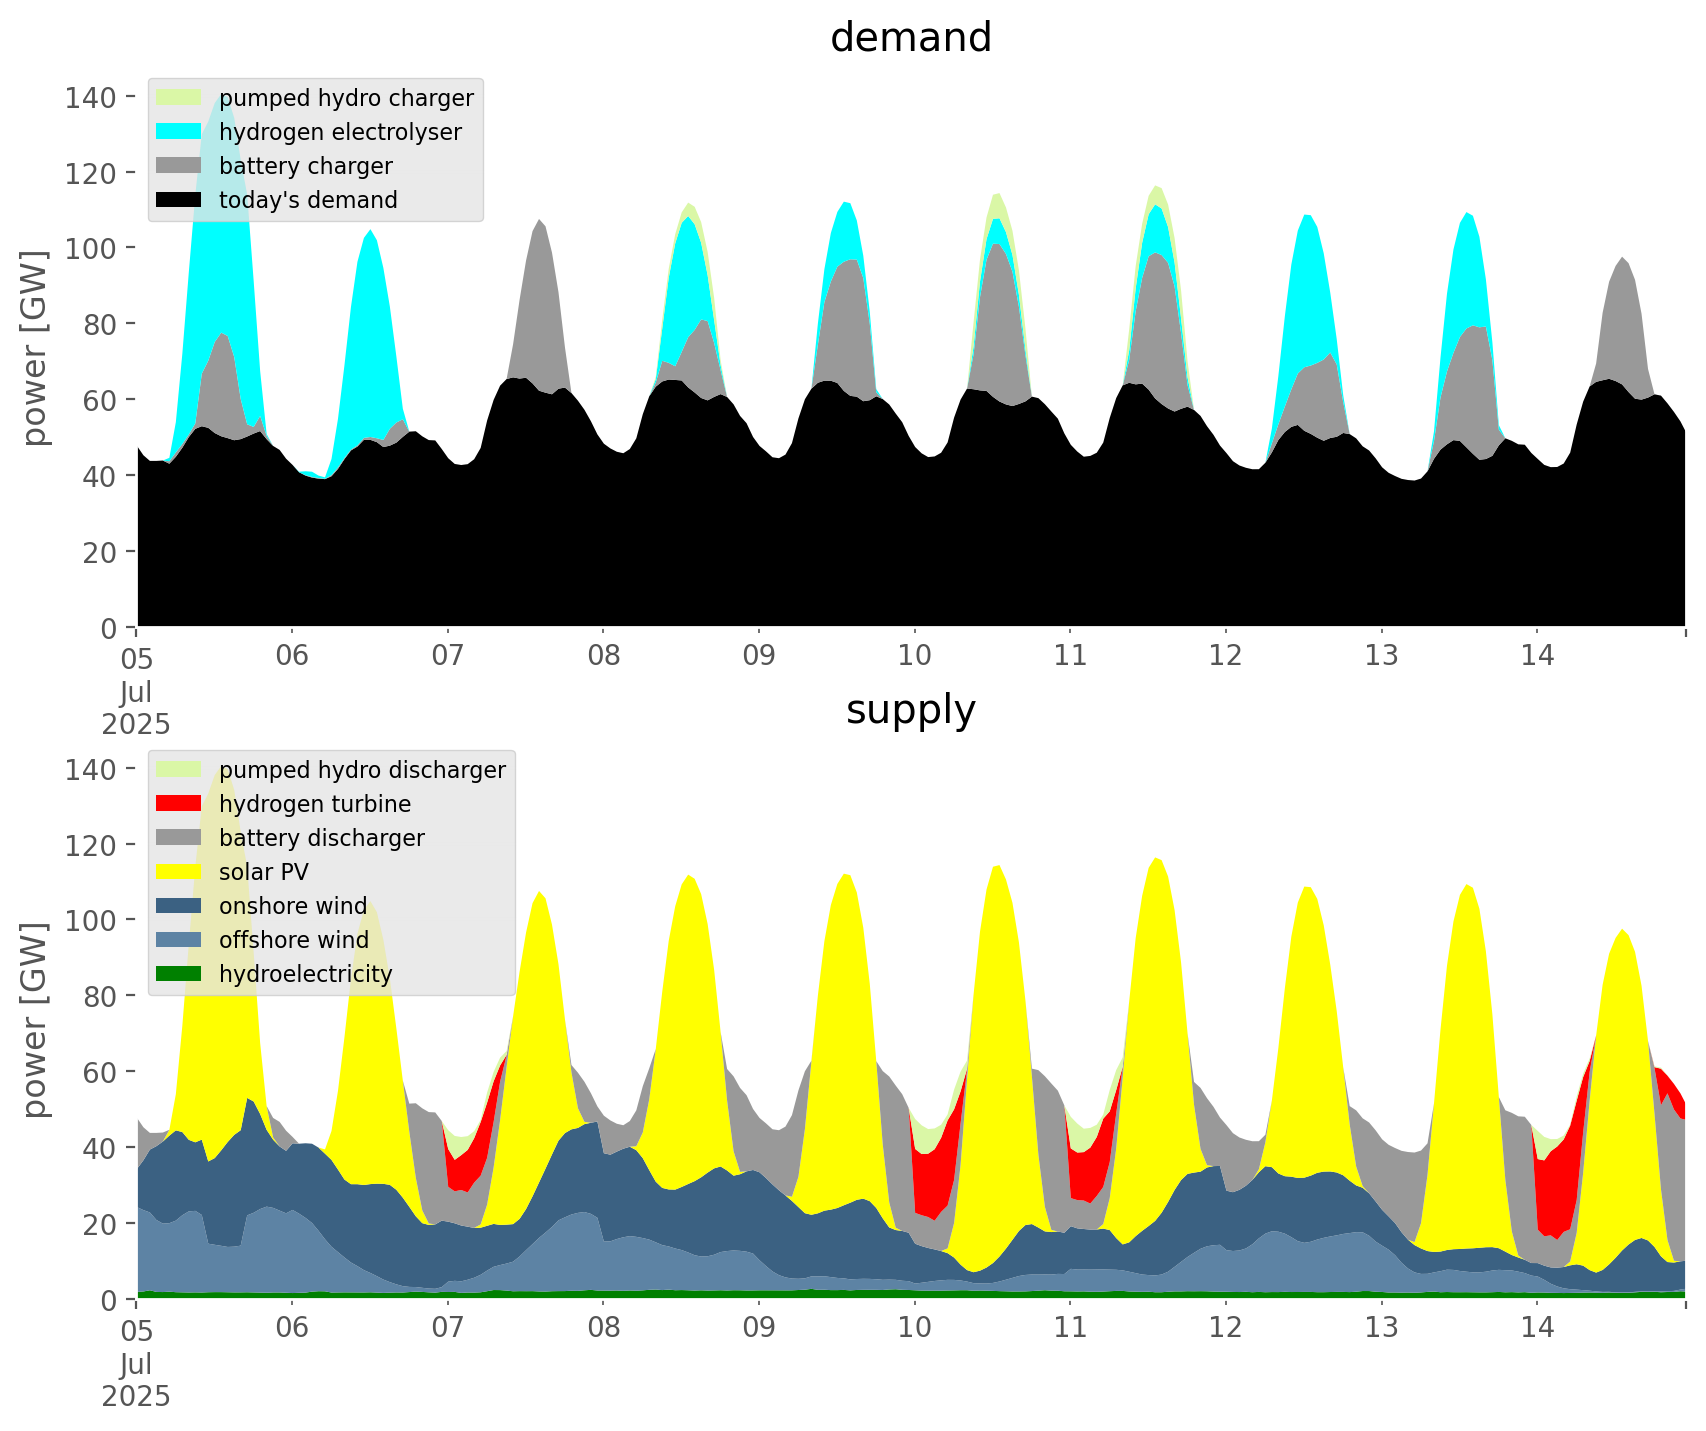The height and width of the screenshot is (1431, 1706).
Task: Click the red hydrogen turbine legend swatch
Action: (x=179, y=804)
